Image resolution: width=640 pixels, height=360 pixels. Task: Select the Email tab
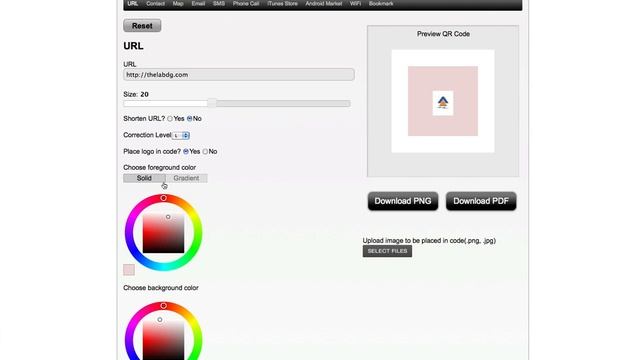pyautogui.click(x=198, y=4)
